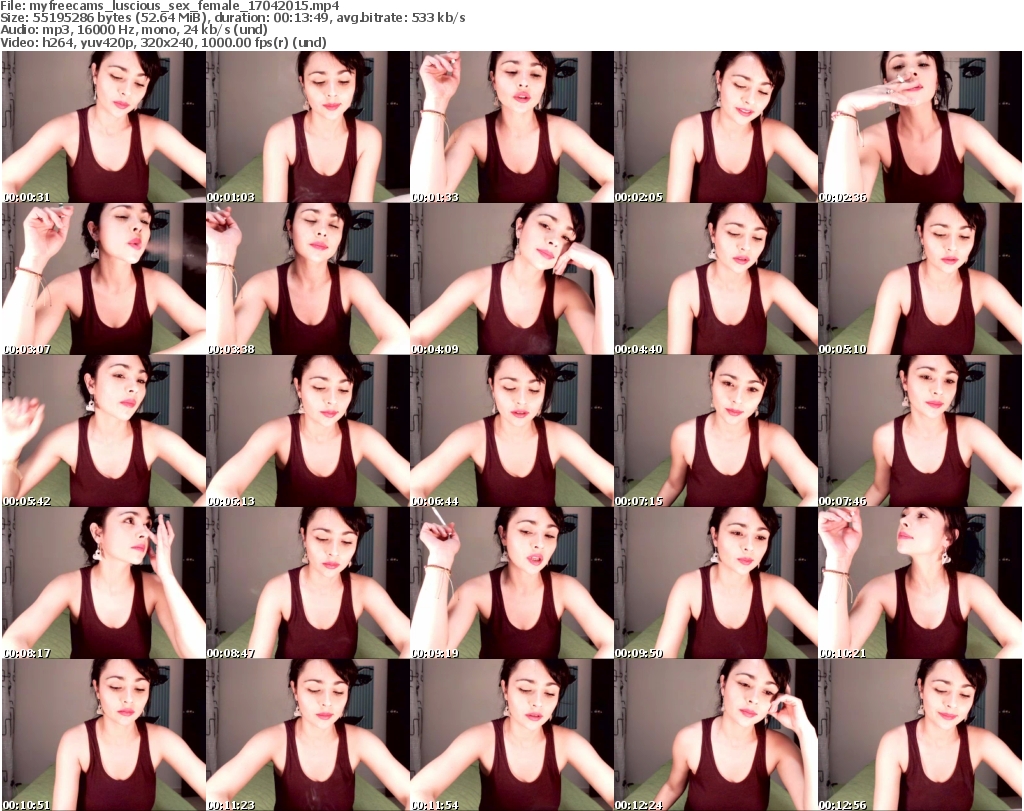Click the Video h264 info line
The height and width of the screenshot is (811, 1024).
pos(163,42)
